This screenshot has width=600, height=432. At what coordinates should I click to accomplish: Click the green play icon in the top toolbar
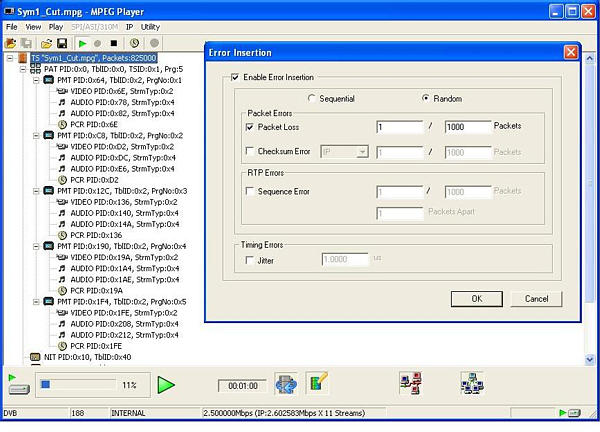click(81, 43)
